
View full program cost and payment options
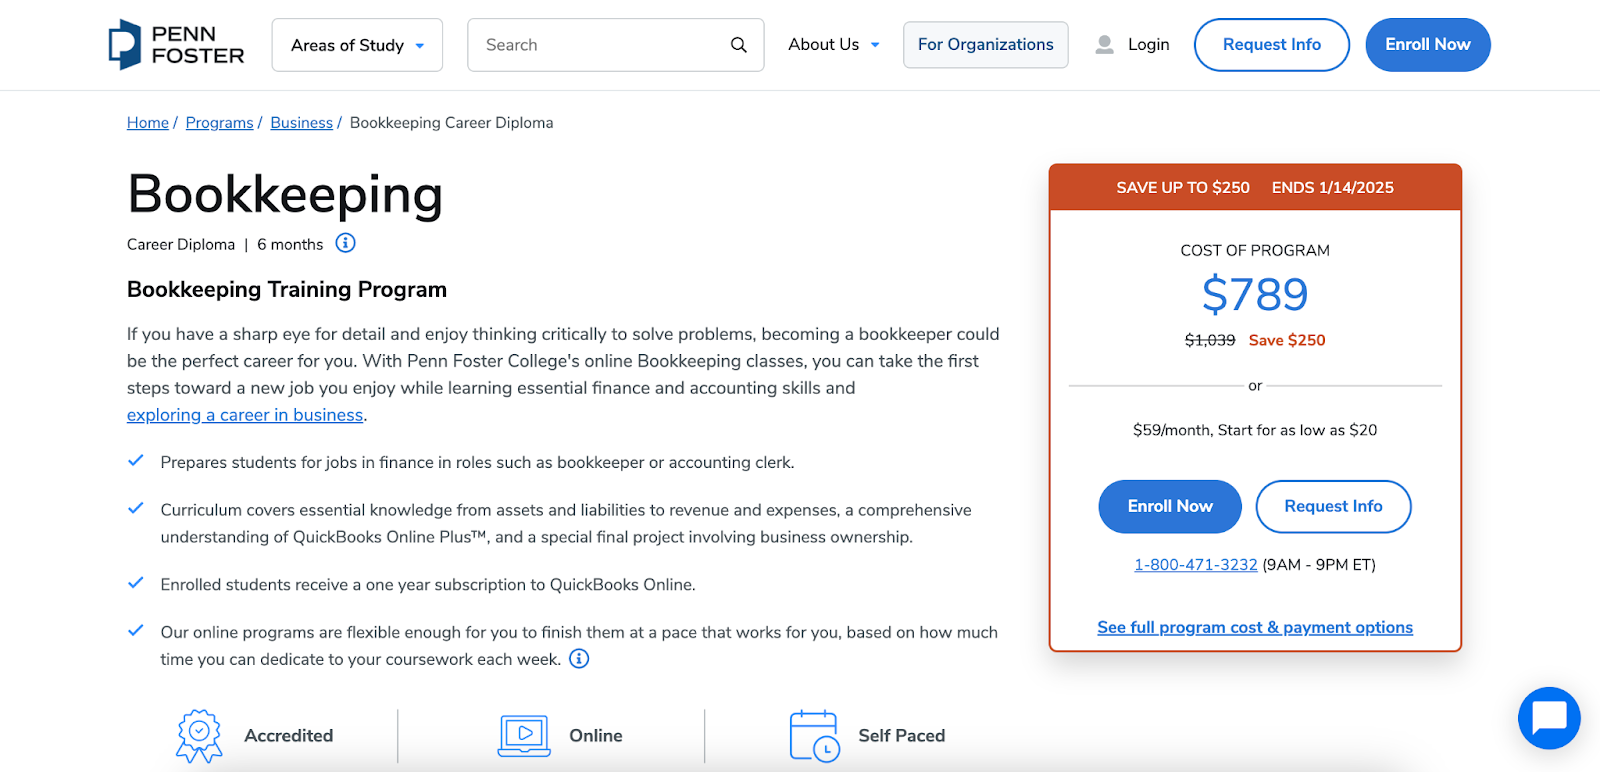pyautogui.click(x=1254, y=627)
